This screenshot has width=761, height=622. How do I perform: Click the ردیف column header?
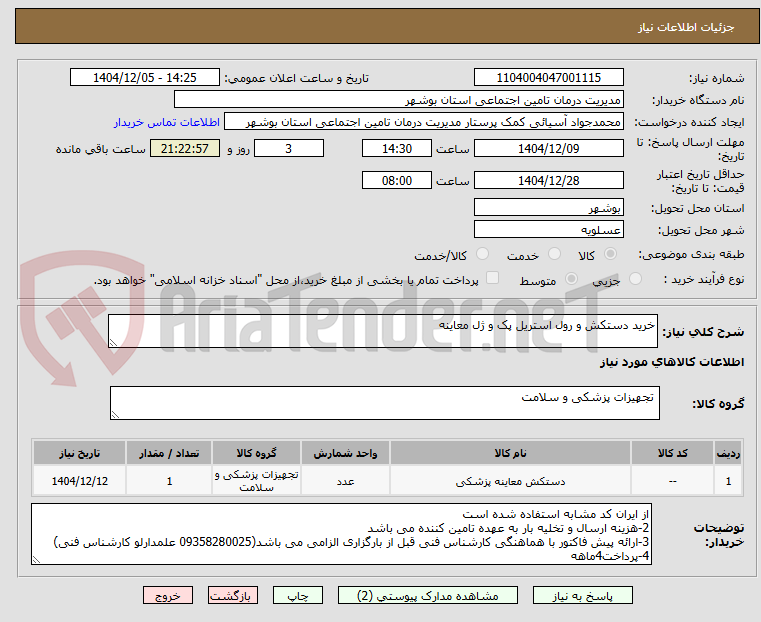(728, 453)
